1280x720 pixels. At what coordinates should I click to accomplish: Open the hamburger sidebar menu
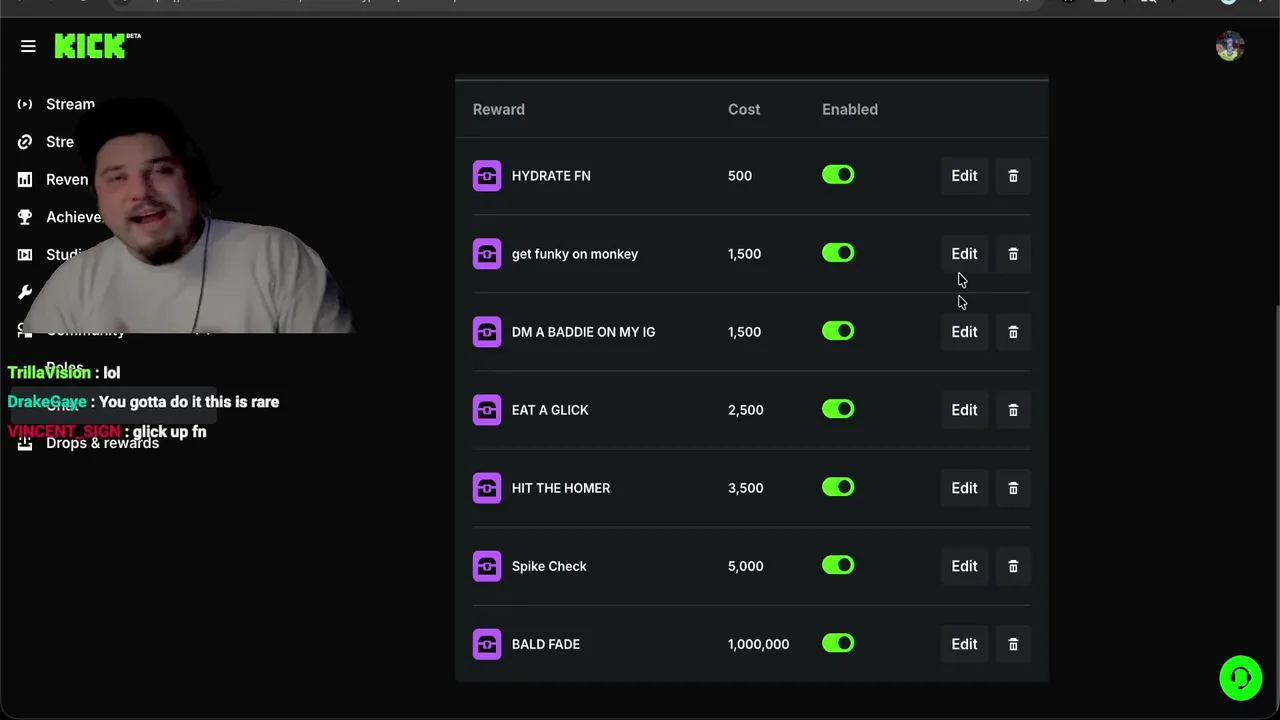pyautogui.click(x=28, y=46)
